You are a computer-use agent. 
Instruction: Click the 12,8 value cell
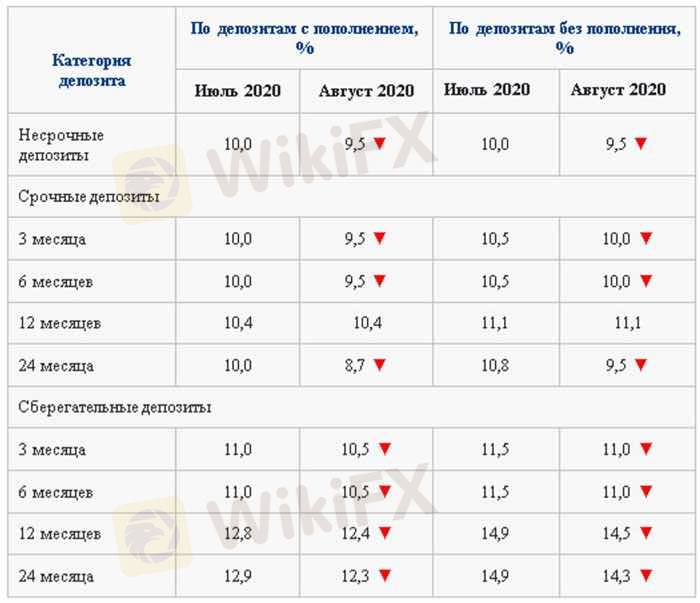(238, 534)
